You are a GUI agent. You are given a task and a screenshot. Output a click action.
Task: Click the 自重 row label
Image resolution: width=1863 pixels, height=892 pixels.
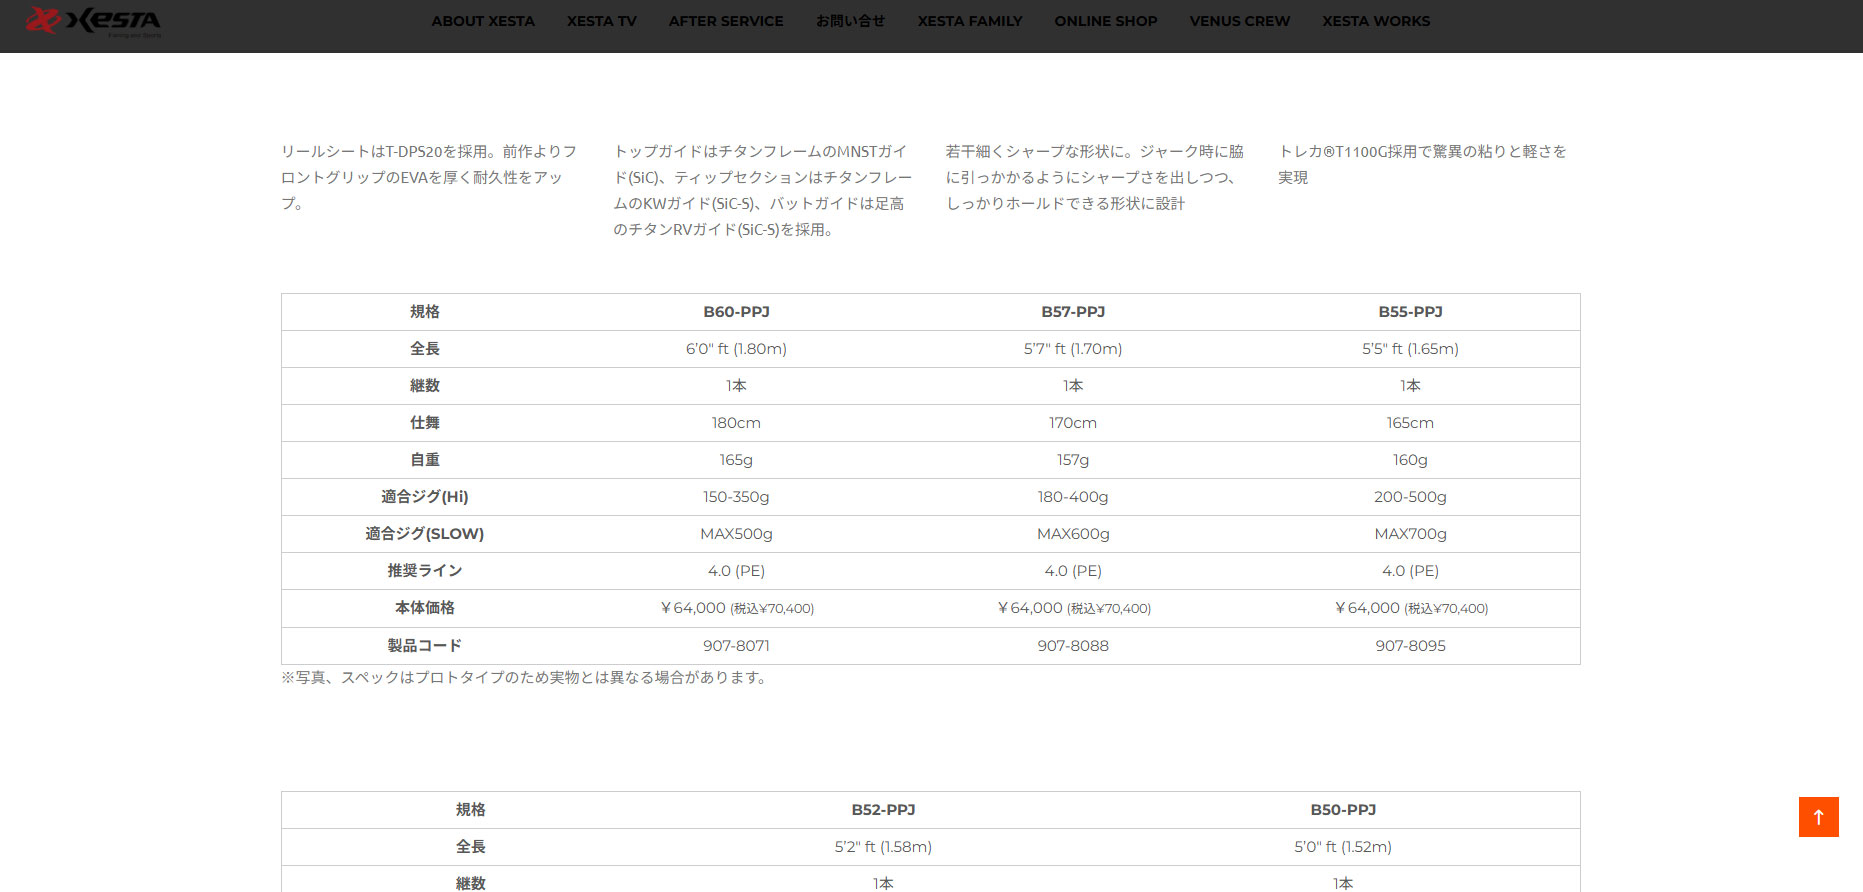tap(425, 460)
